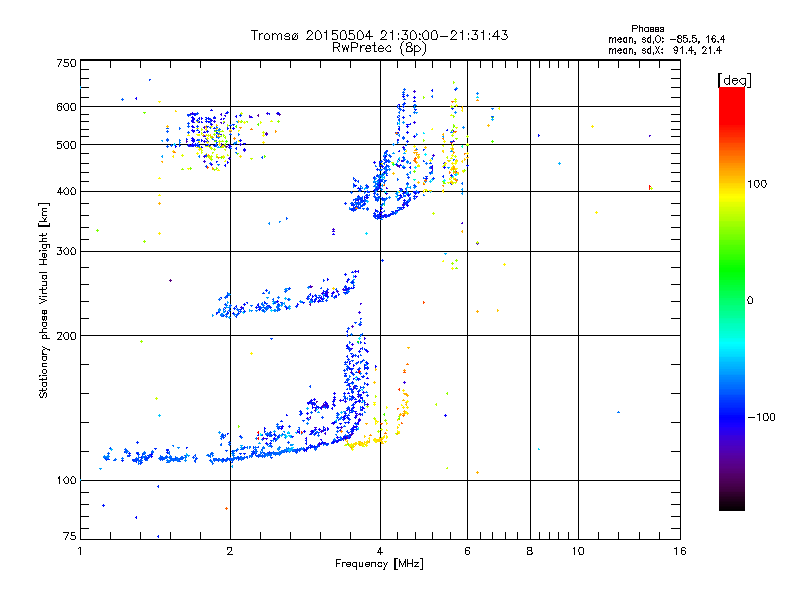800x600 pixels.
Task: Click the plot title 'Tromsø 20150504 21:30:00-21:31:43'
Action: click(379, 35)
